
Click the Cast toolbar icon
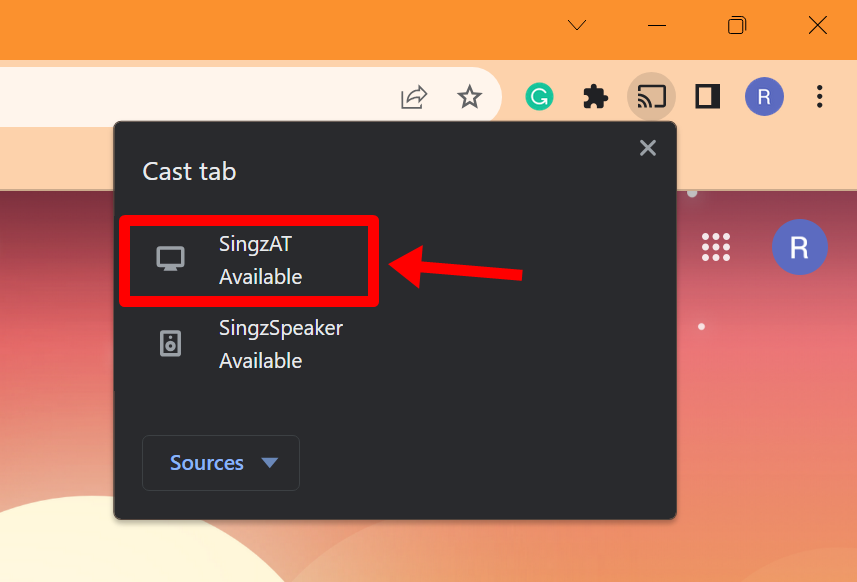[x=651, y=97]
